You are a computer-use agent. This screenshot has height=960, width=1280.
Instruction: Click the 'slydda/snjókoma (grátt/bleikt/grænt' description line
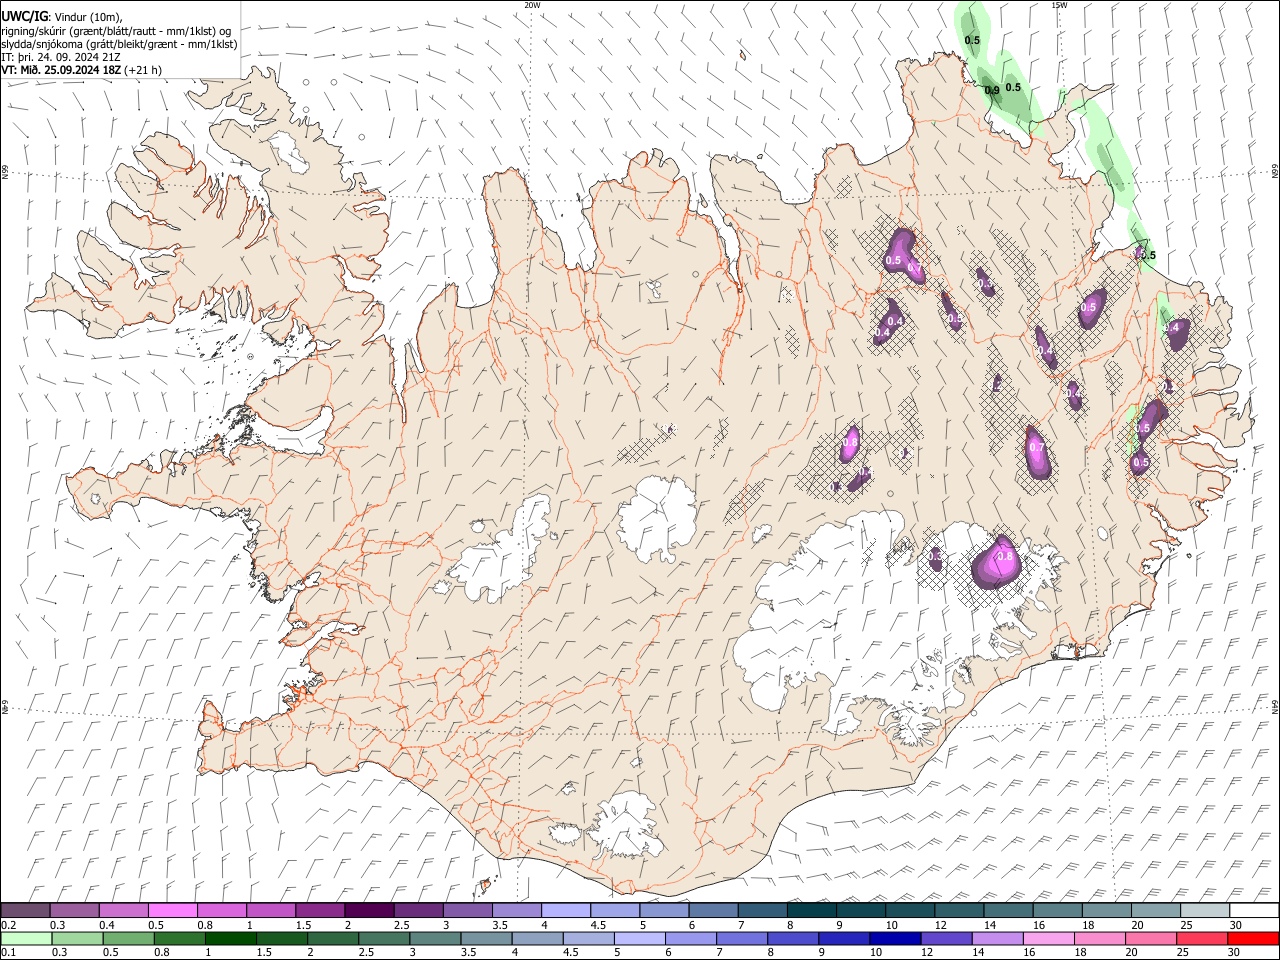[x=119, y=43]
